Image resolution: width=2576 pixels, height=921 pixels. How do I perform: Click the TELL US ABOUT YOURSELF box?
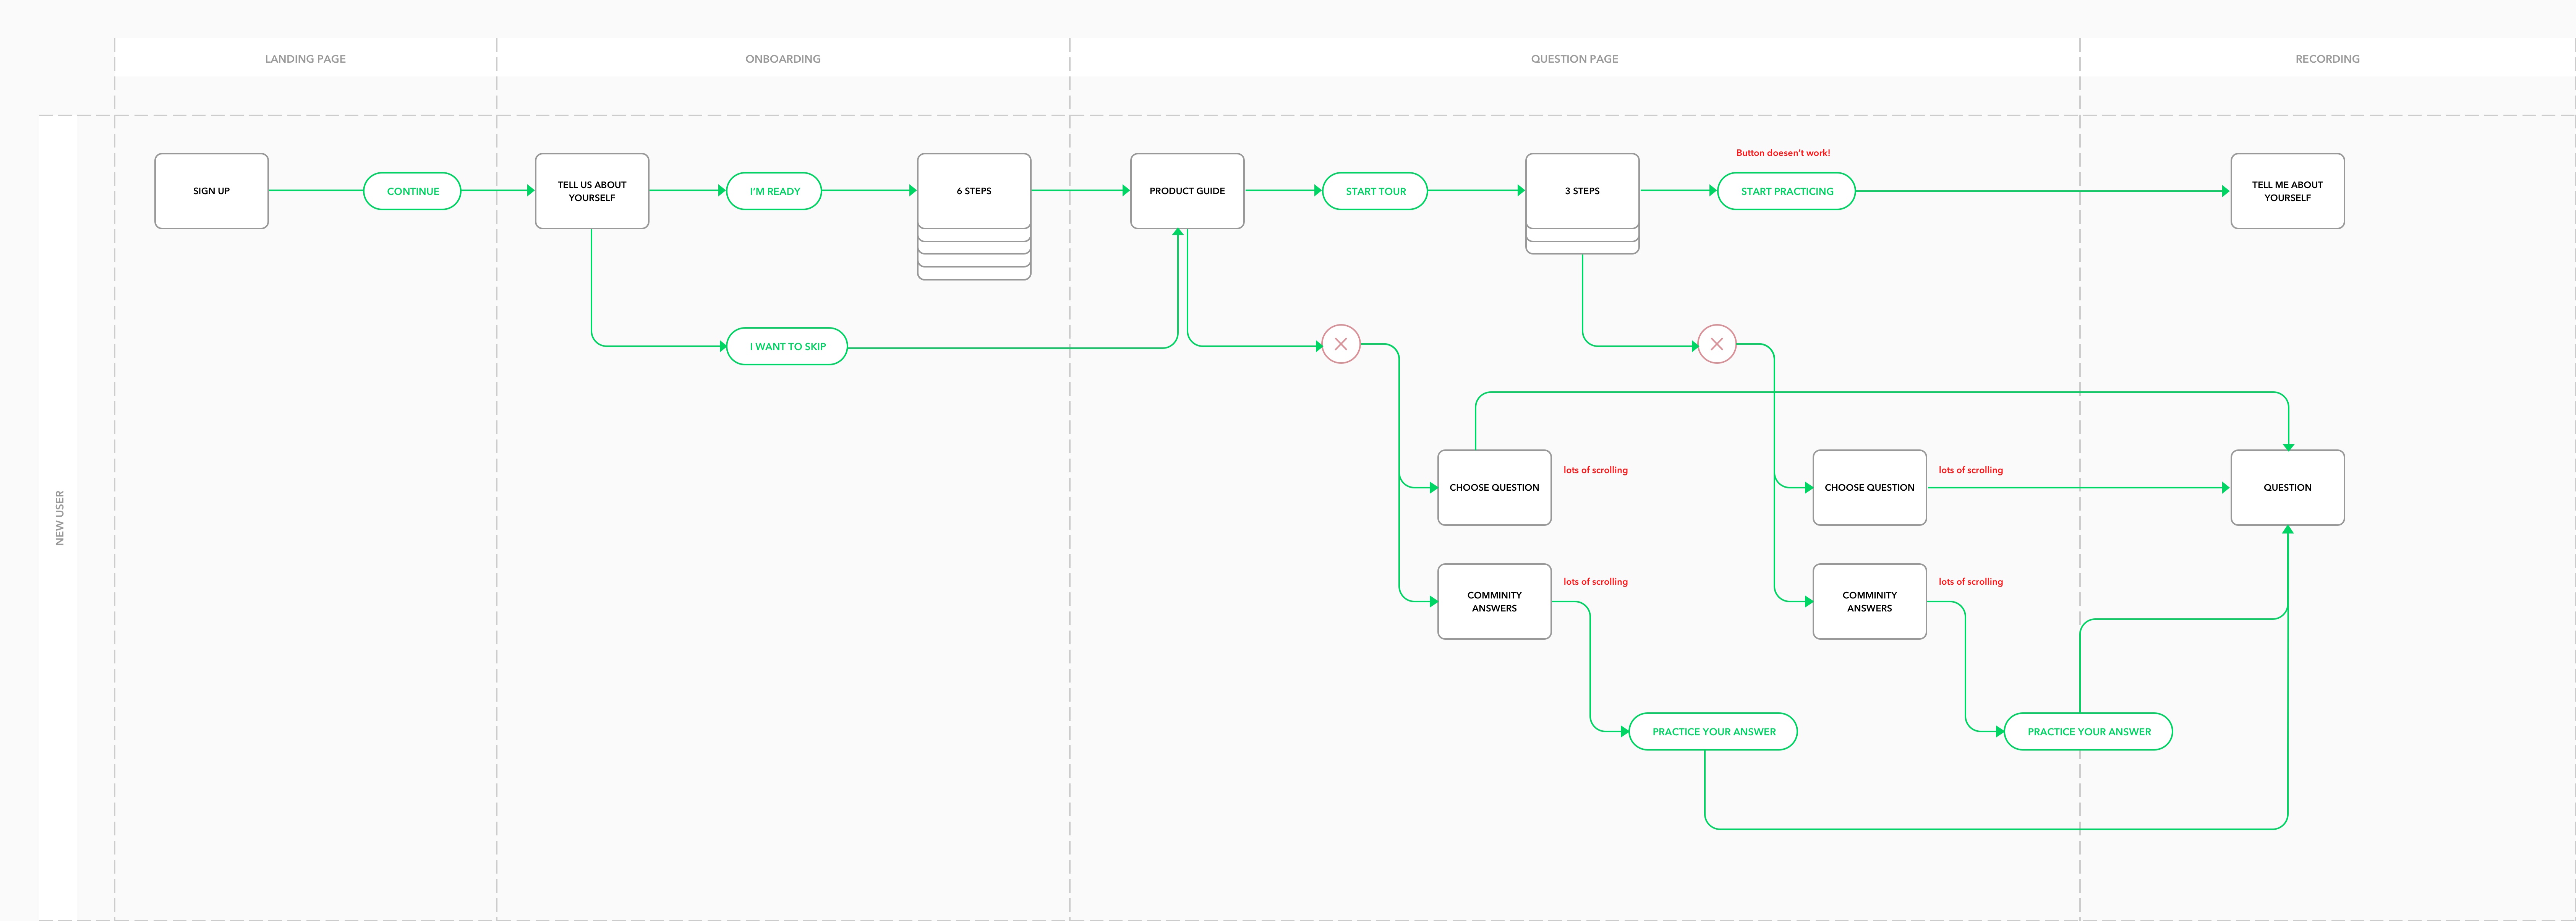592,191
